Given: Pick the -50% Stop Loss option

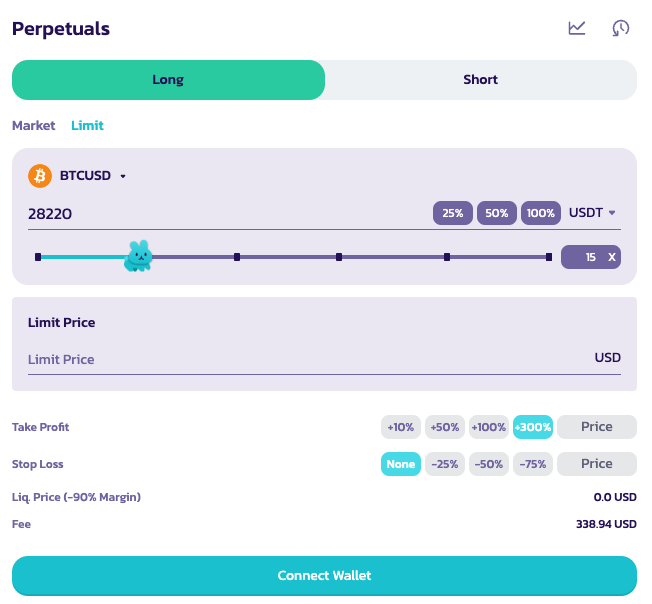Looking at the screenshot, I should click(x=488, y=464).
